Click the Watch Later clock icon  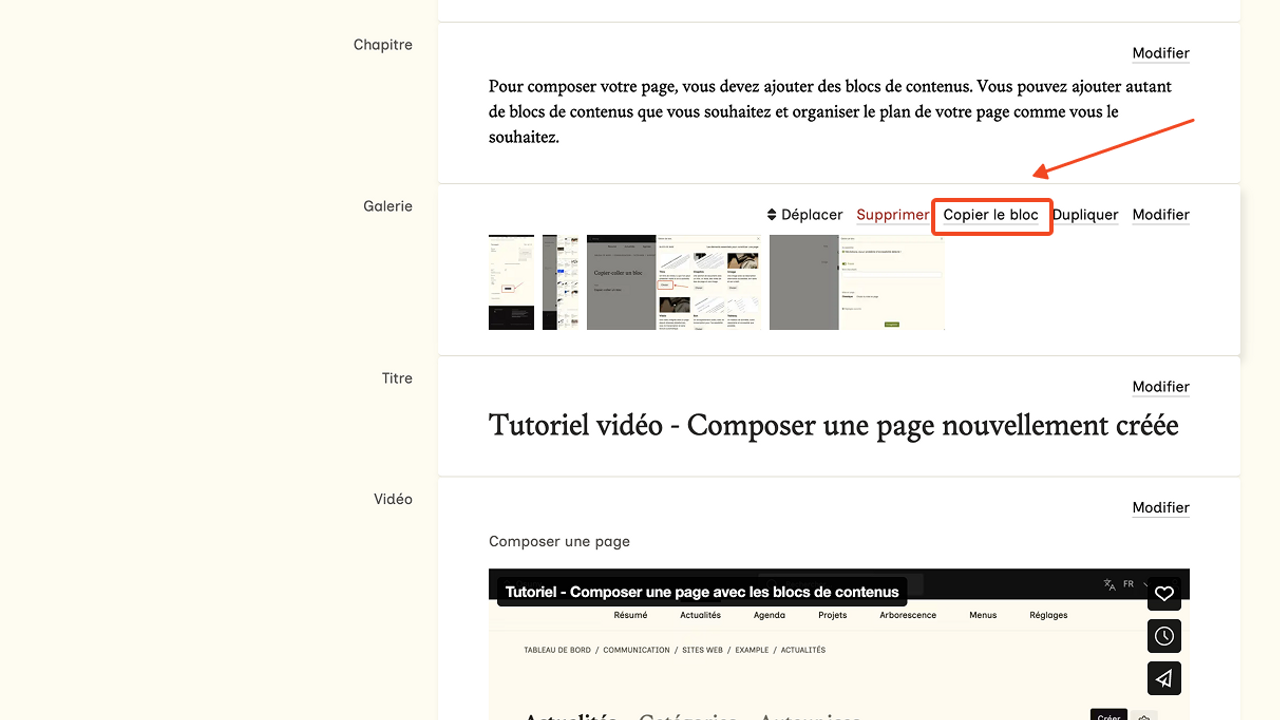click(x=1164, y=636)
